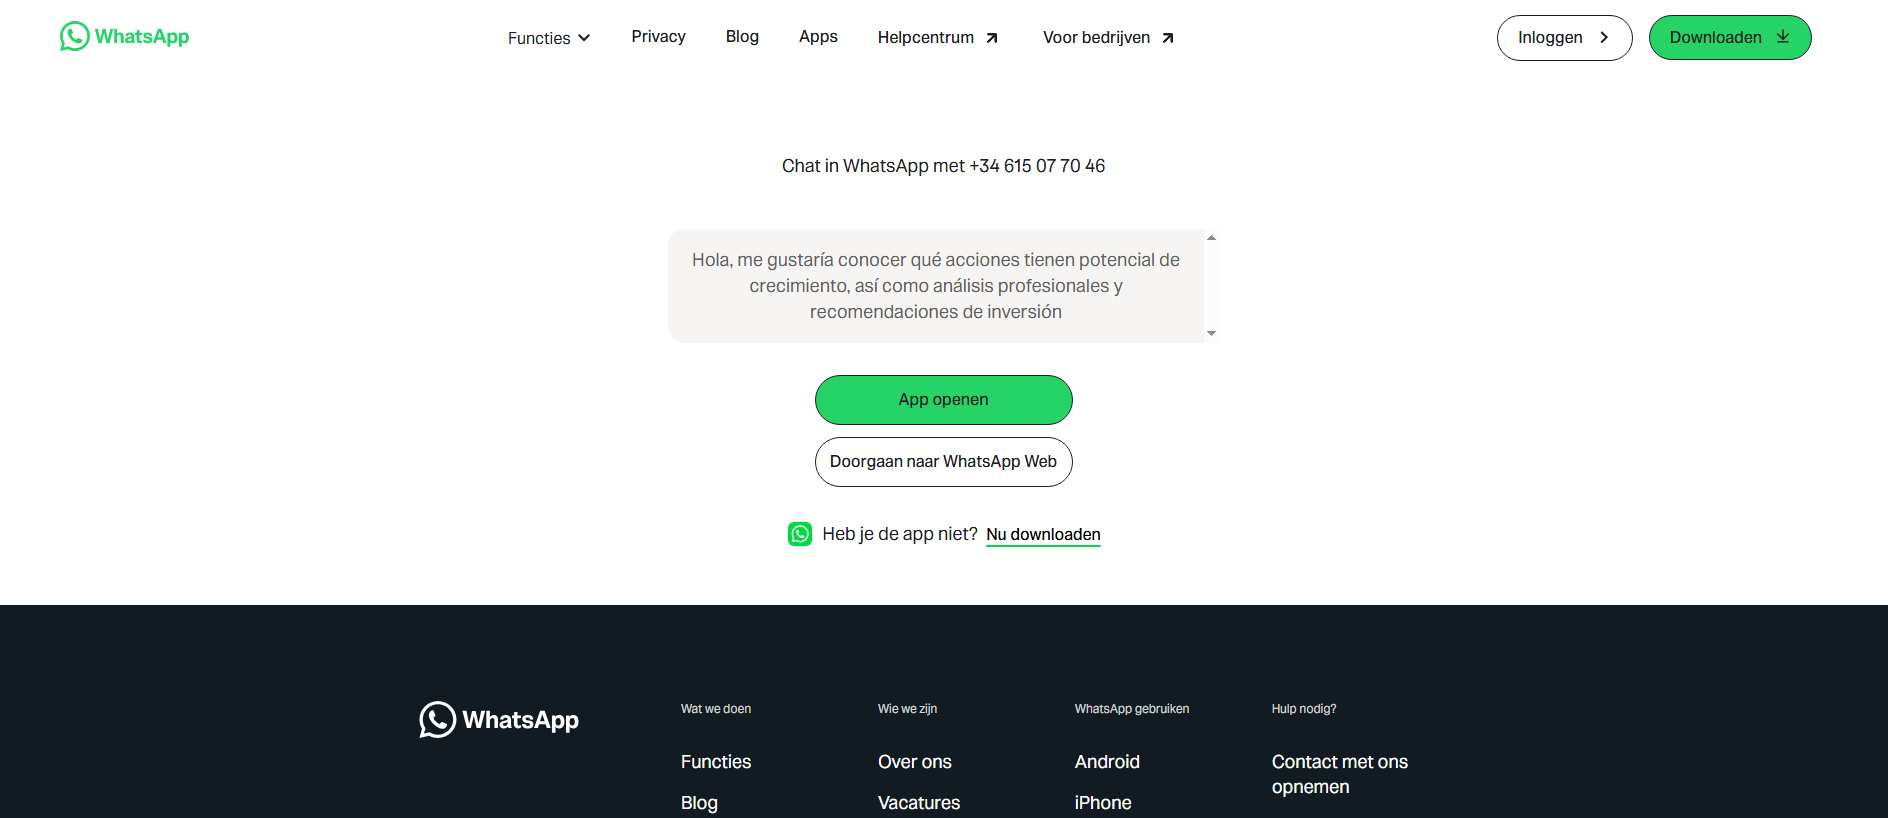Open the Privacy menu item
This screenshot has width=1888, height=818.
658,37
